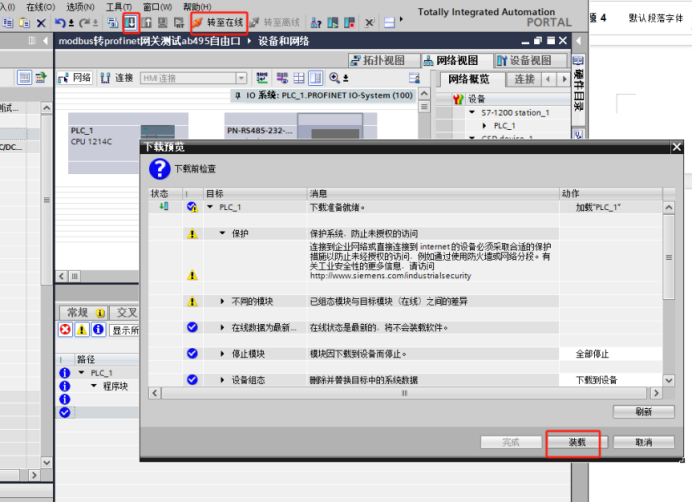Select the 连接 tab in overview panel
692x502 pixels.
(x=523, y=79)
